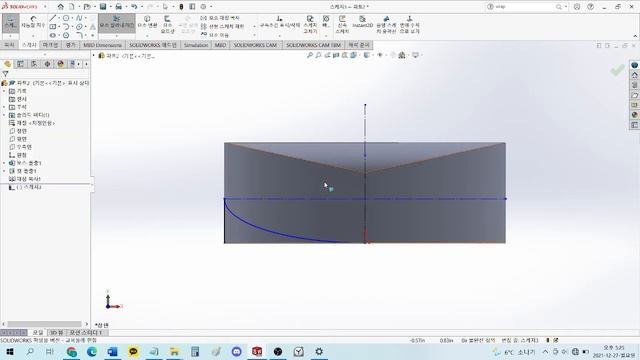Select the Arc sketch tool
This screenshot has height=360, width=640.
click(66, 27)
